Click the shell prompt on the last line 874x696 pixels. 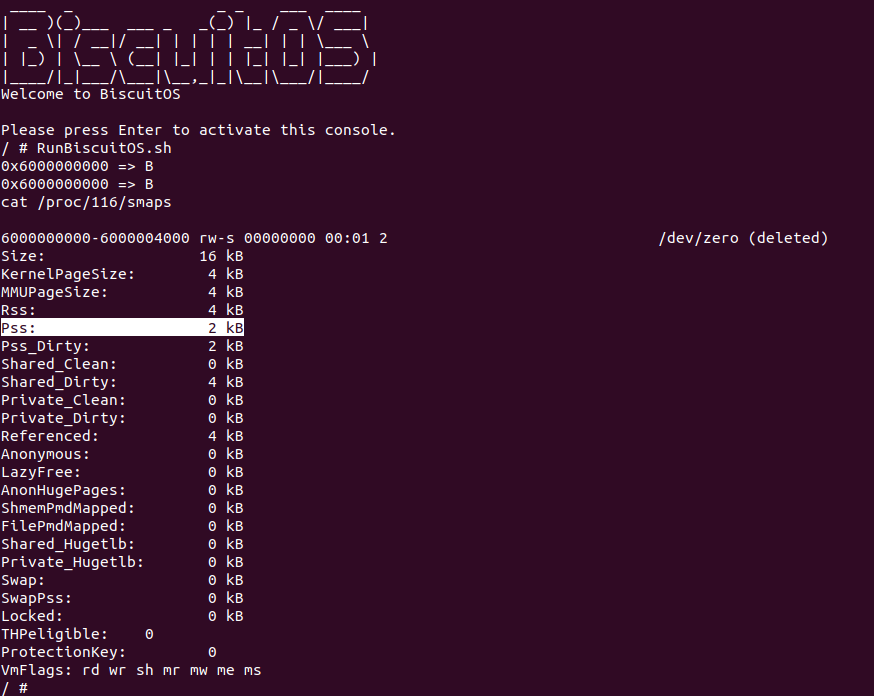click(14, 688)
